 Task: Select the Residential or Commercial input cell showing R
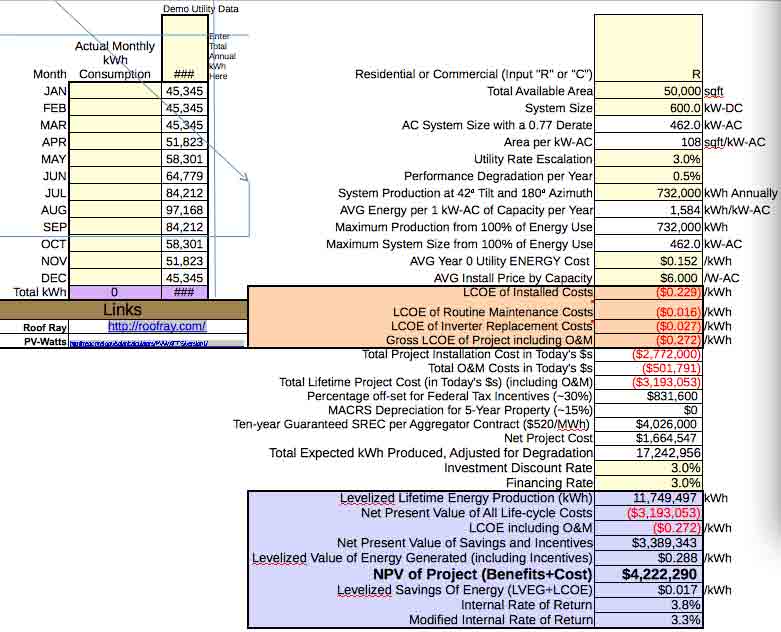pyautogui.click(x=648, y=49)
